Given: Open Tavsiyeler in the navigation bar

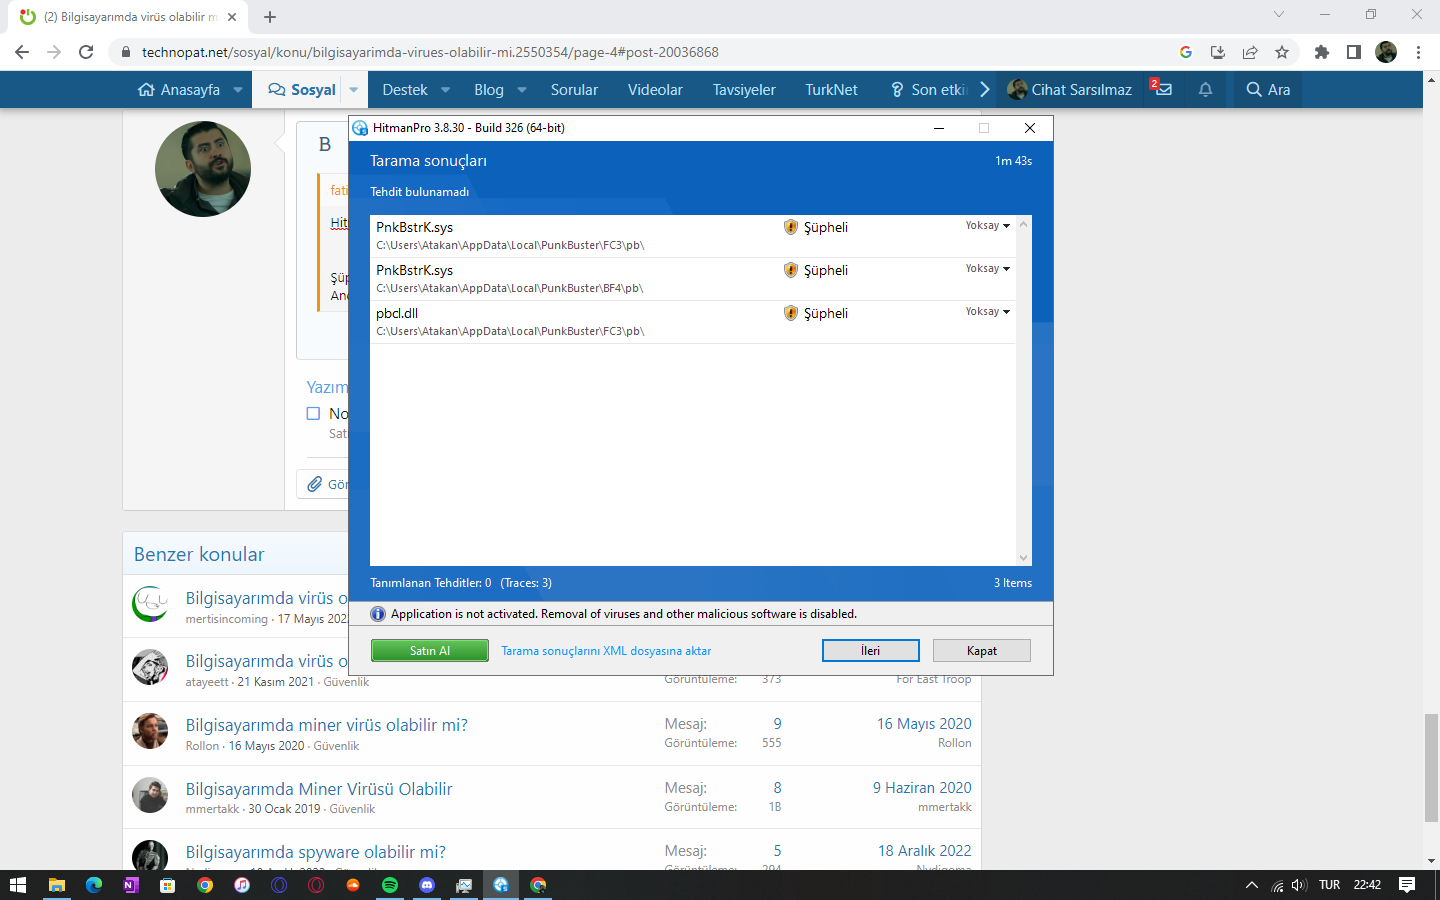Looking at the screenshot, I should coord(744,90).
